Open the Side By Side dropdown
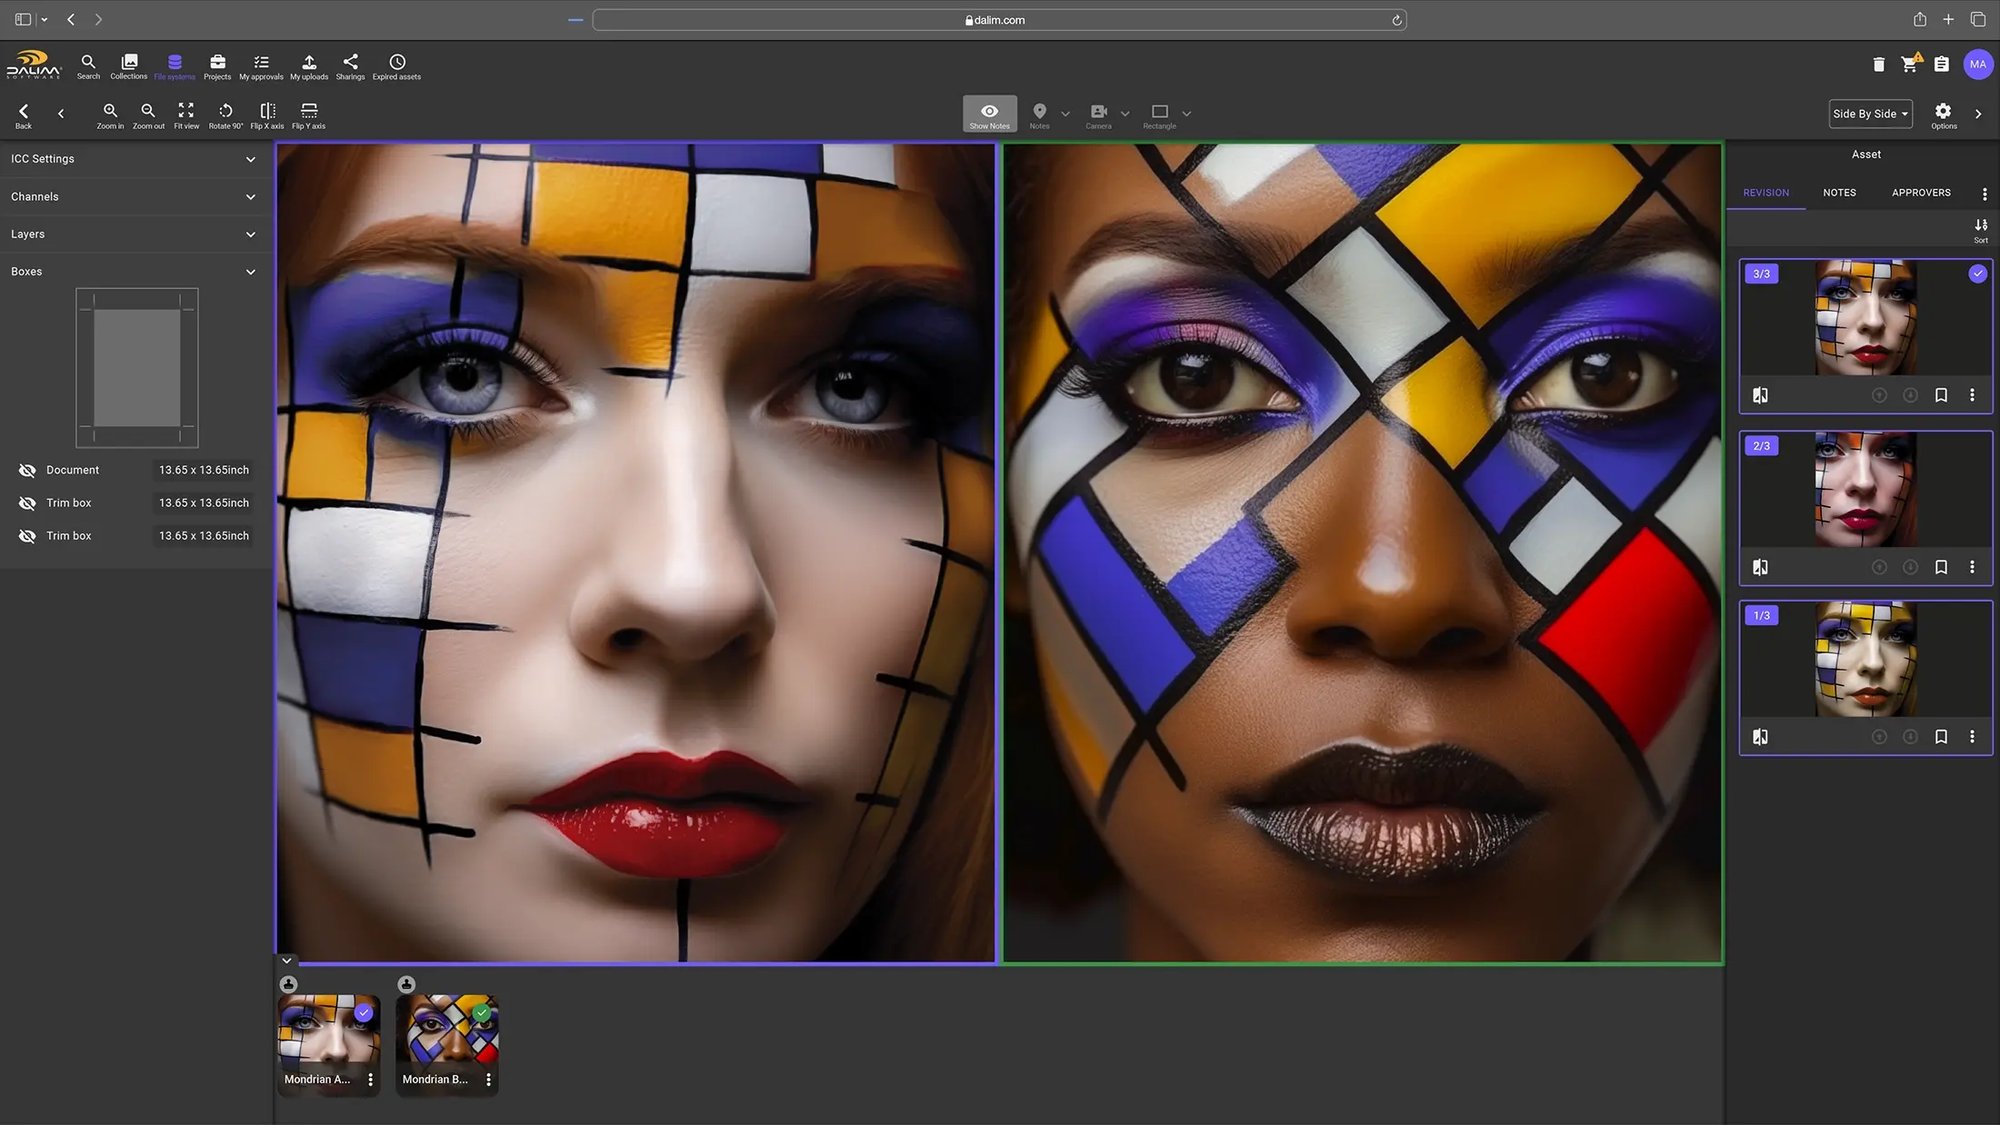The height and width of the screenshot is (1125, 2000). [1870, 114]
